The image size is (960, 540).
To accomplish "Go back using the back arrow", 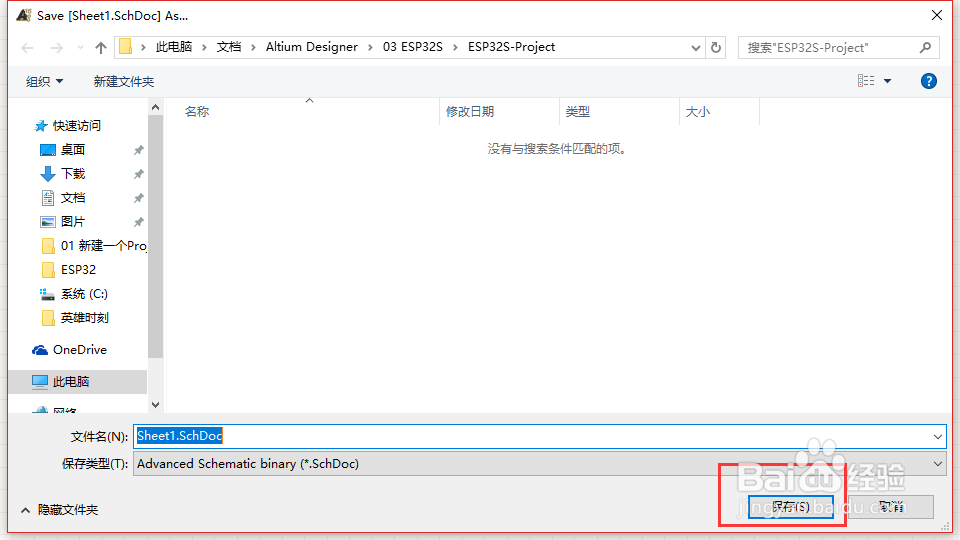I will [x=27, y=48].
